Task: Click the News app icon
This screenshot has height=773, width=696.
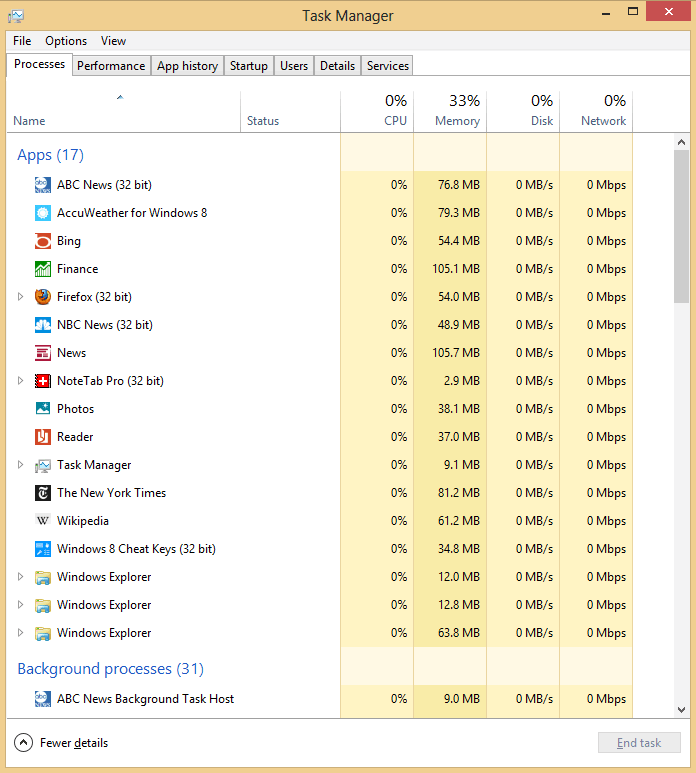Action: [43, 353]
